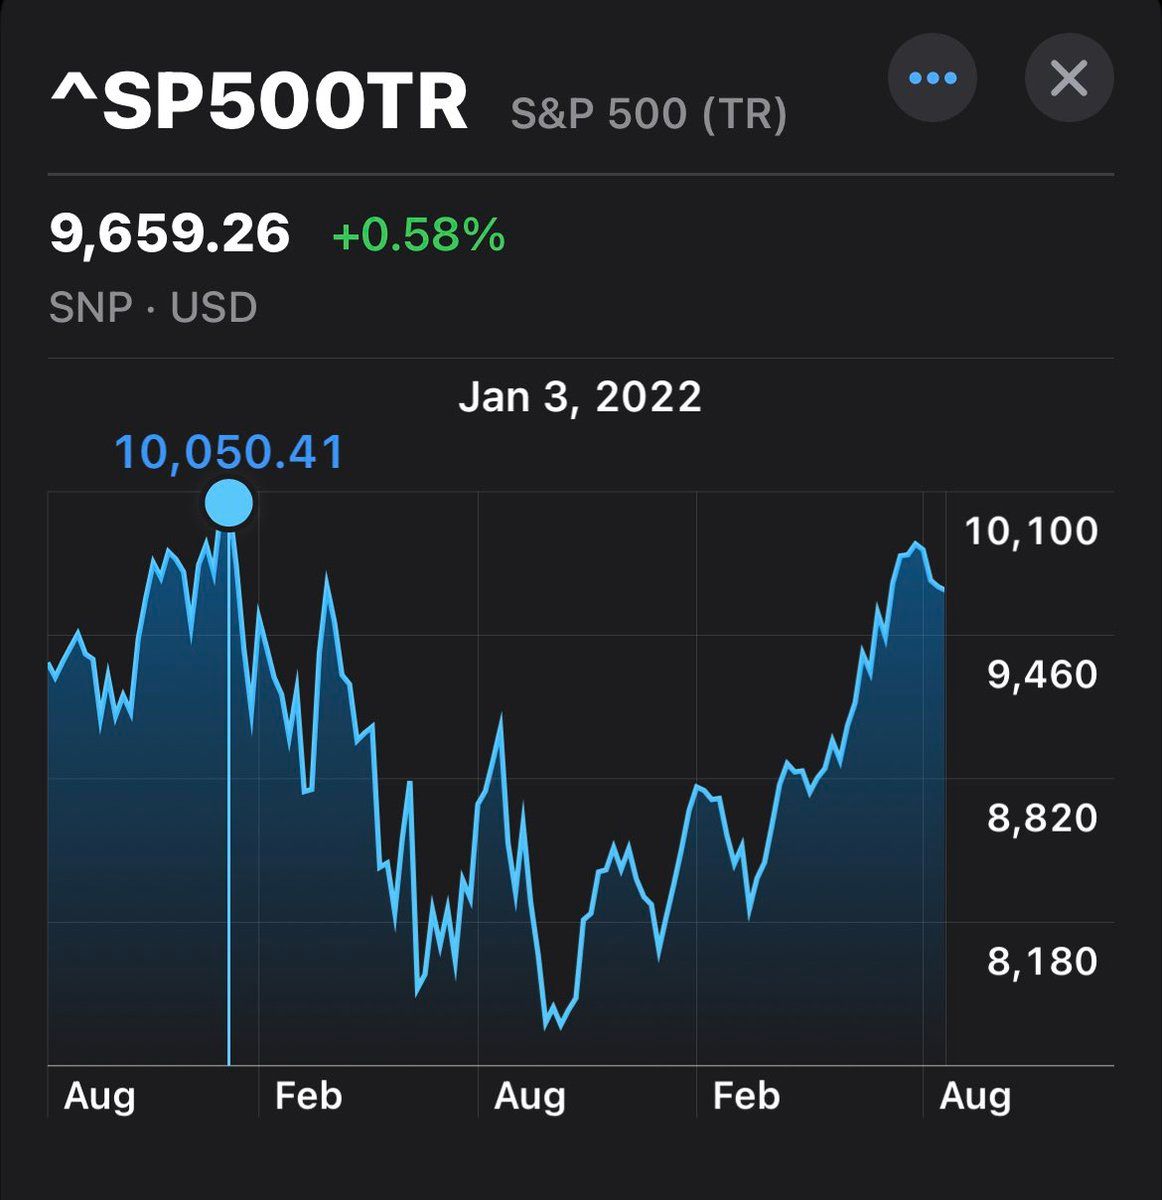Click the vertical scrubber line
This screenshot has height=1200, width=1162.
tap(229, 800)
